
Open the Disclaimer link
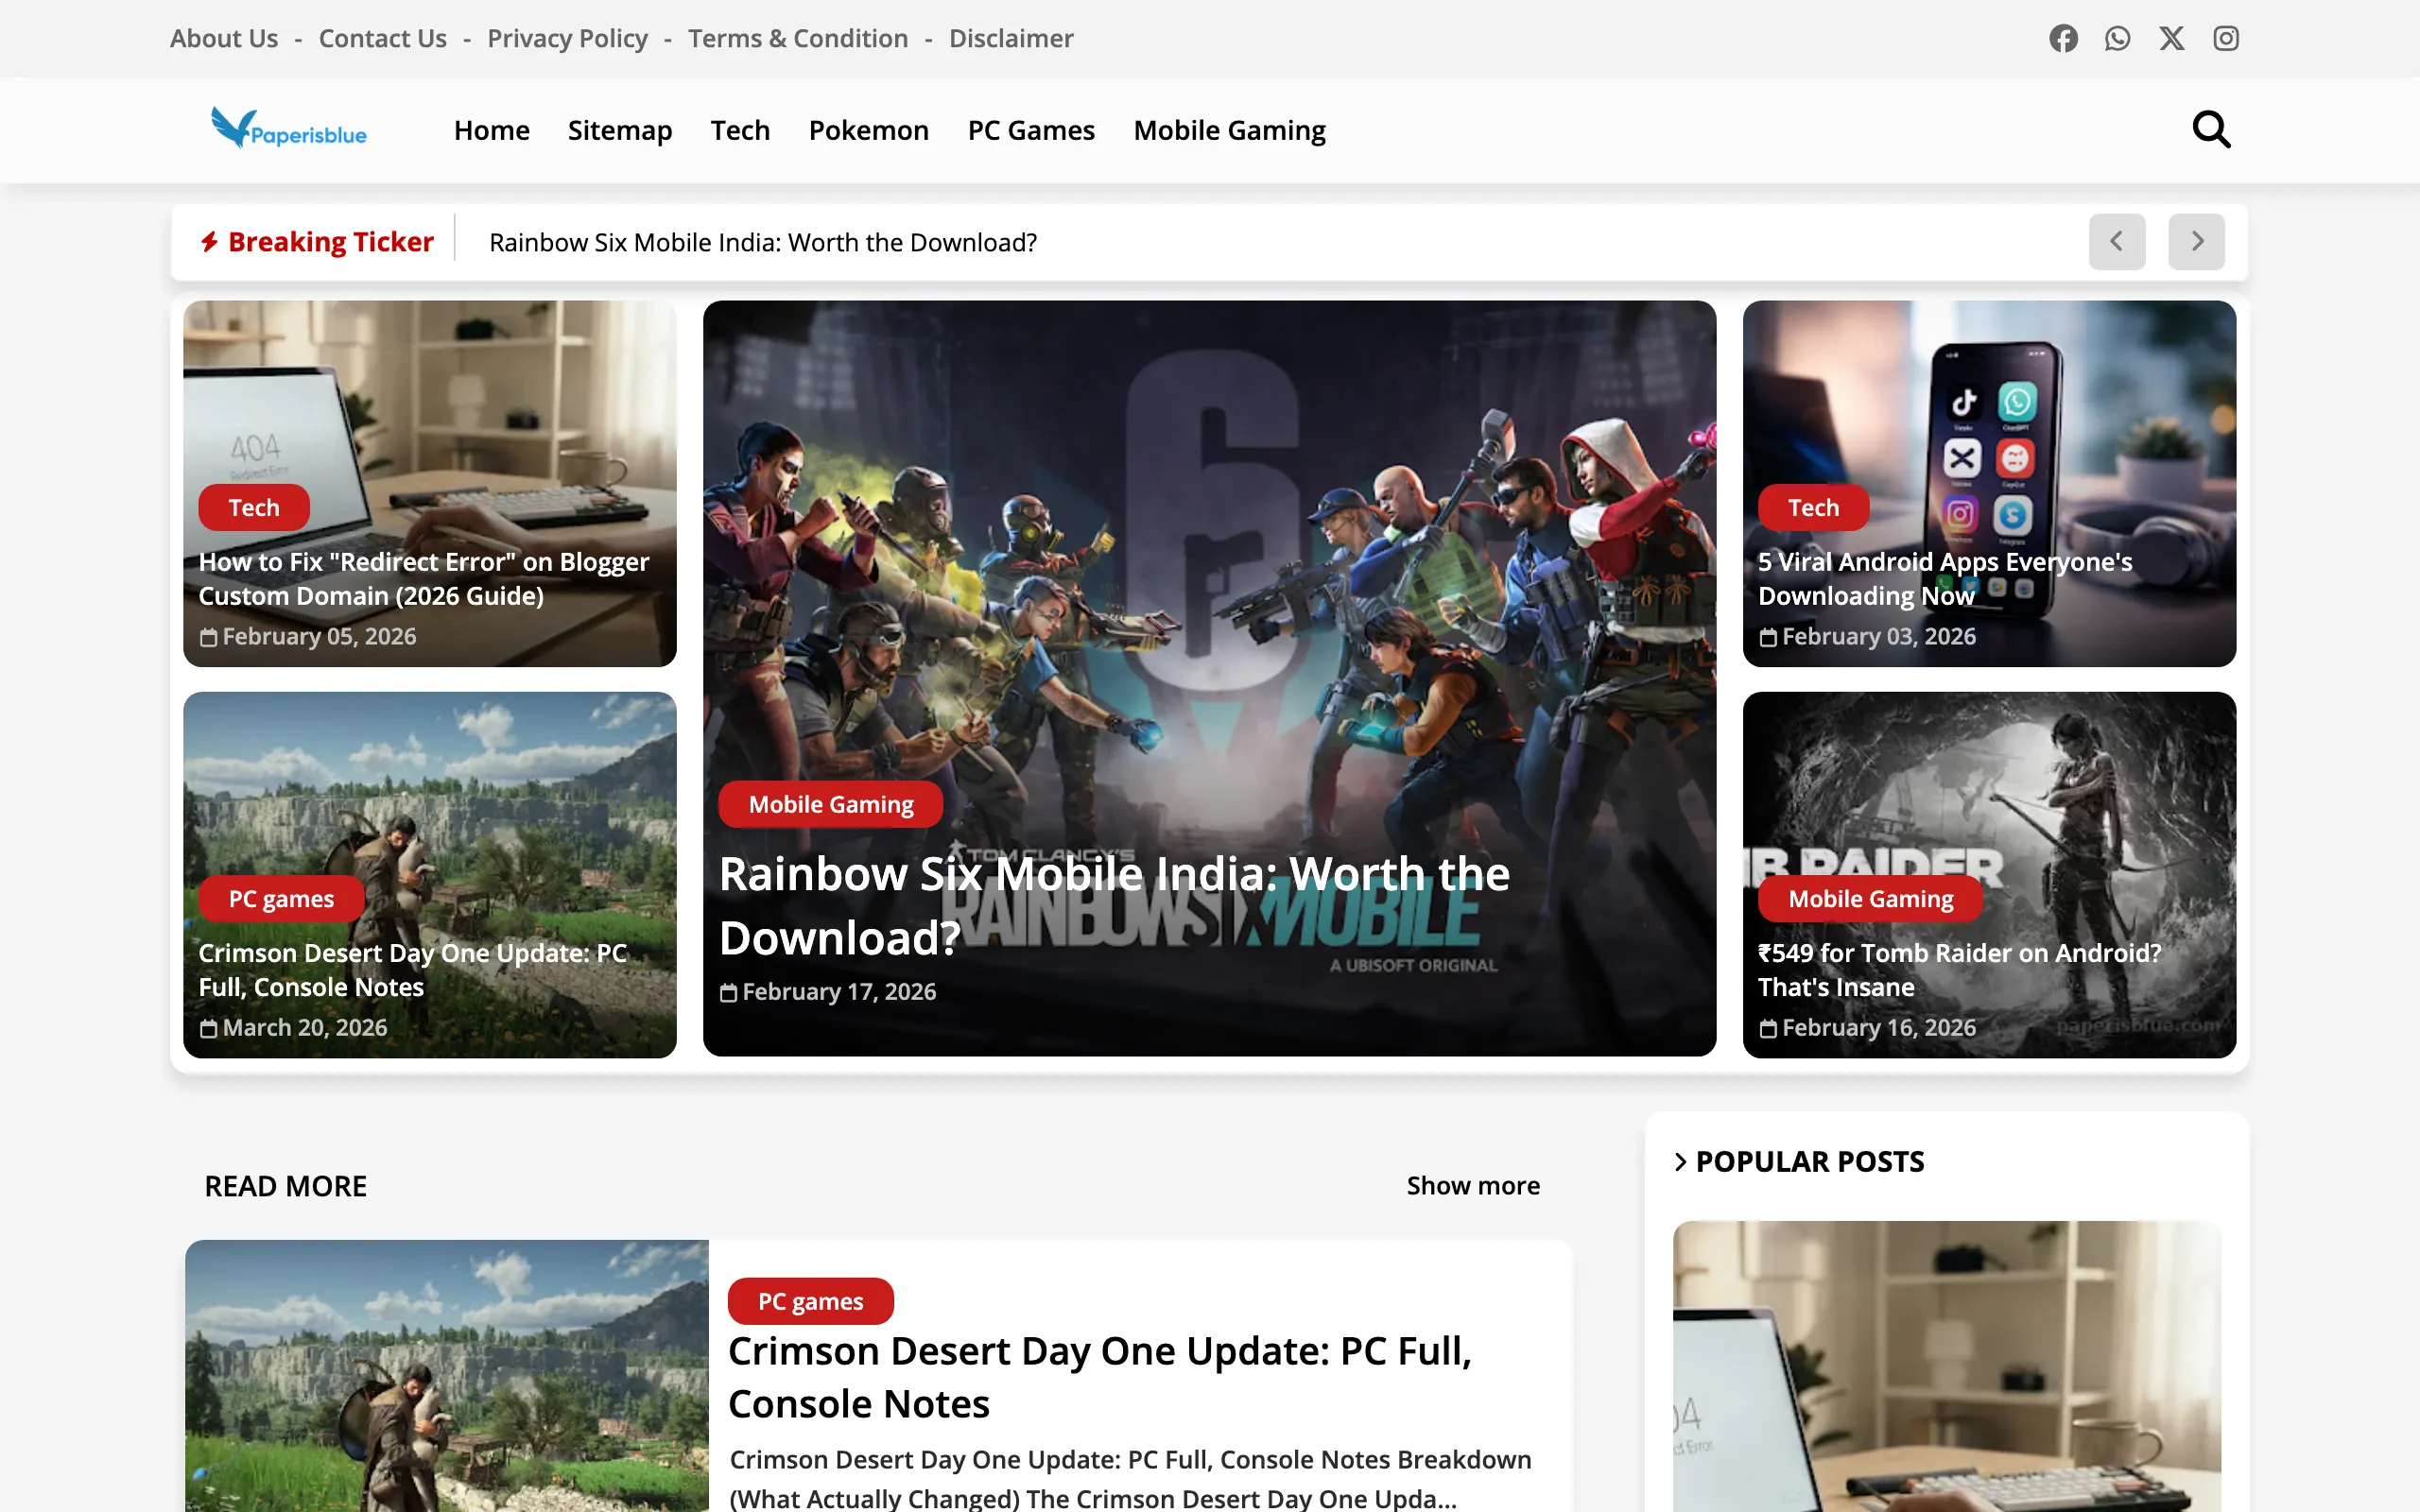[x=1011, y=38]
